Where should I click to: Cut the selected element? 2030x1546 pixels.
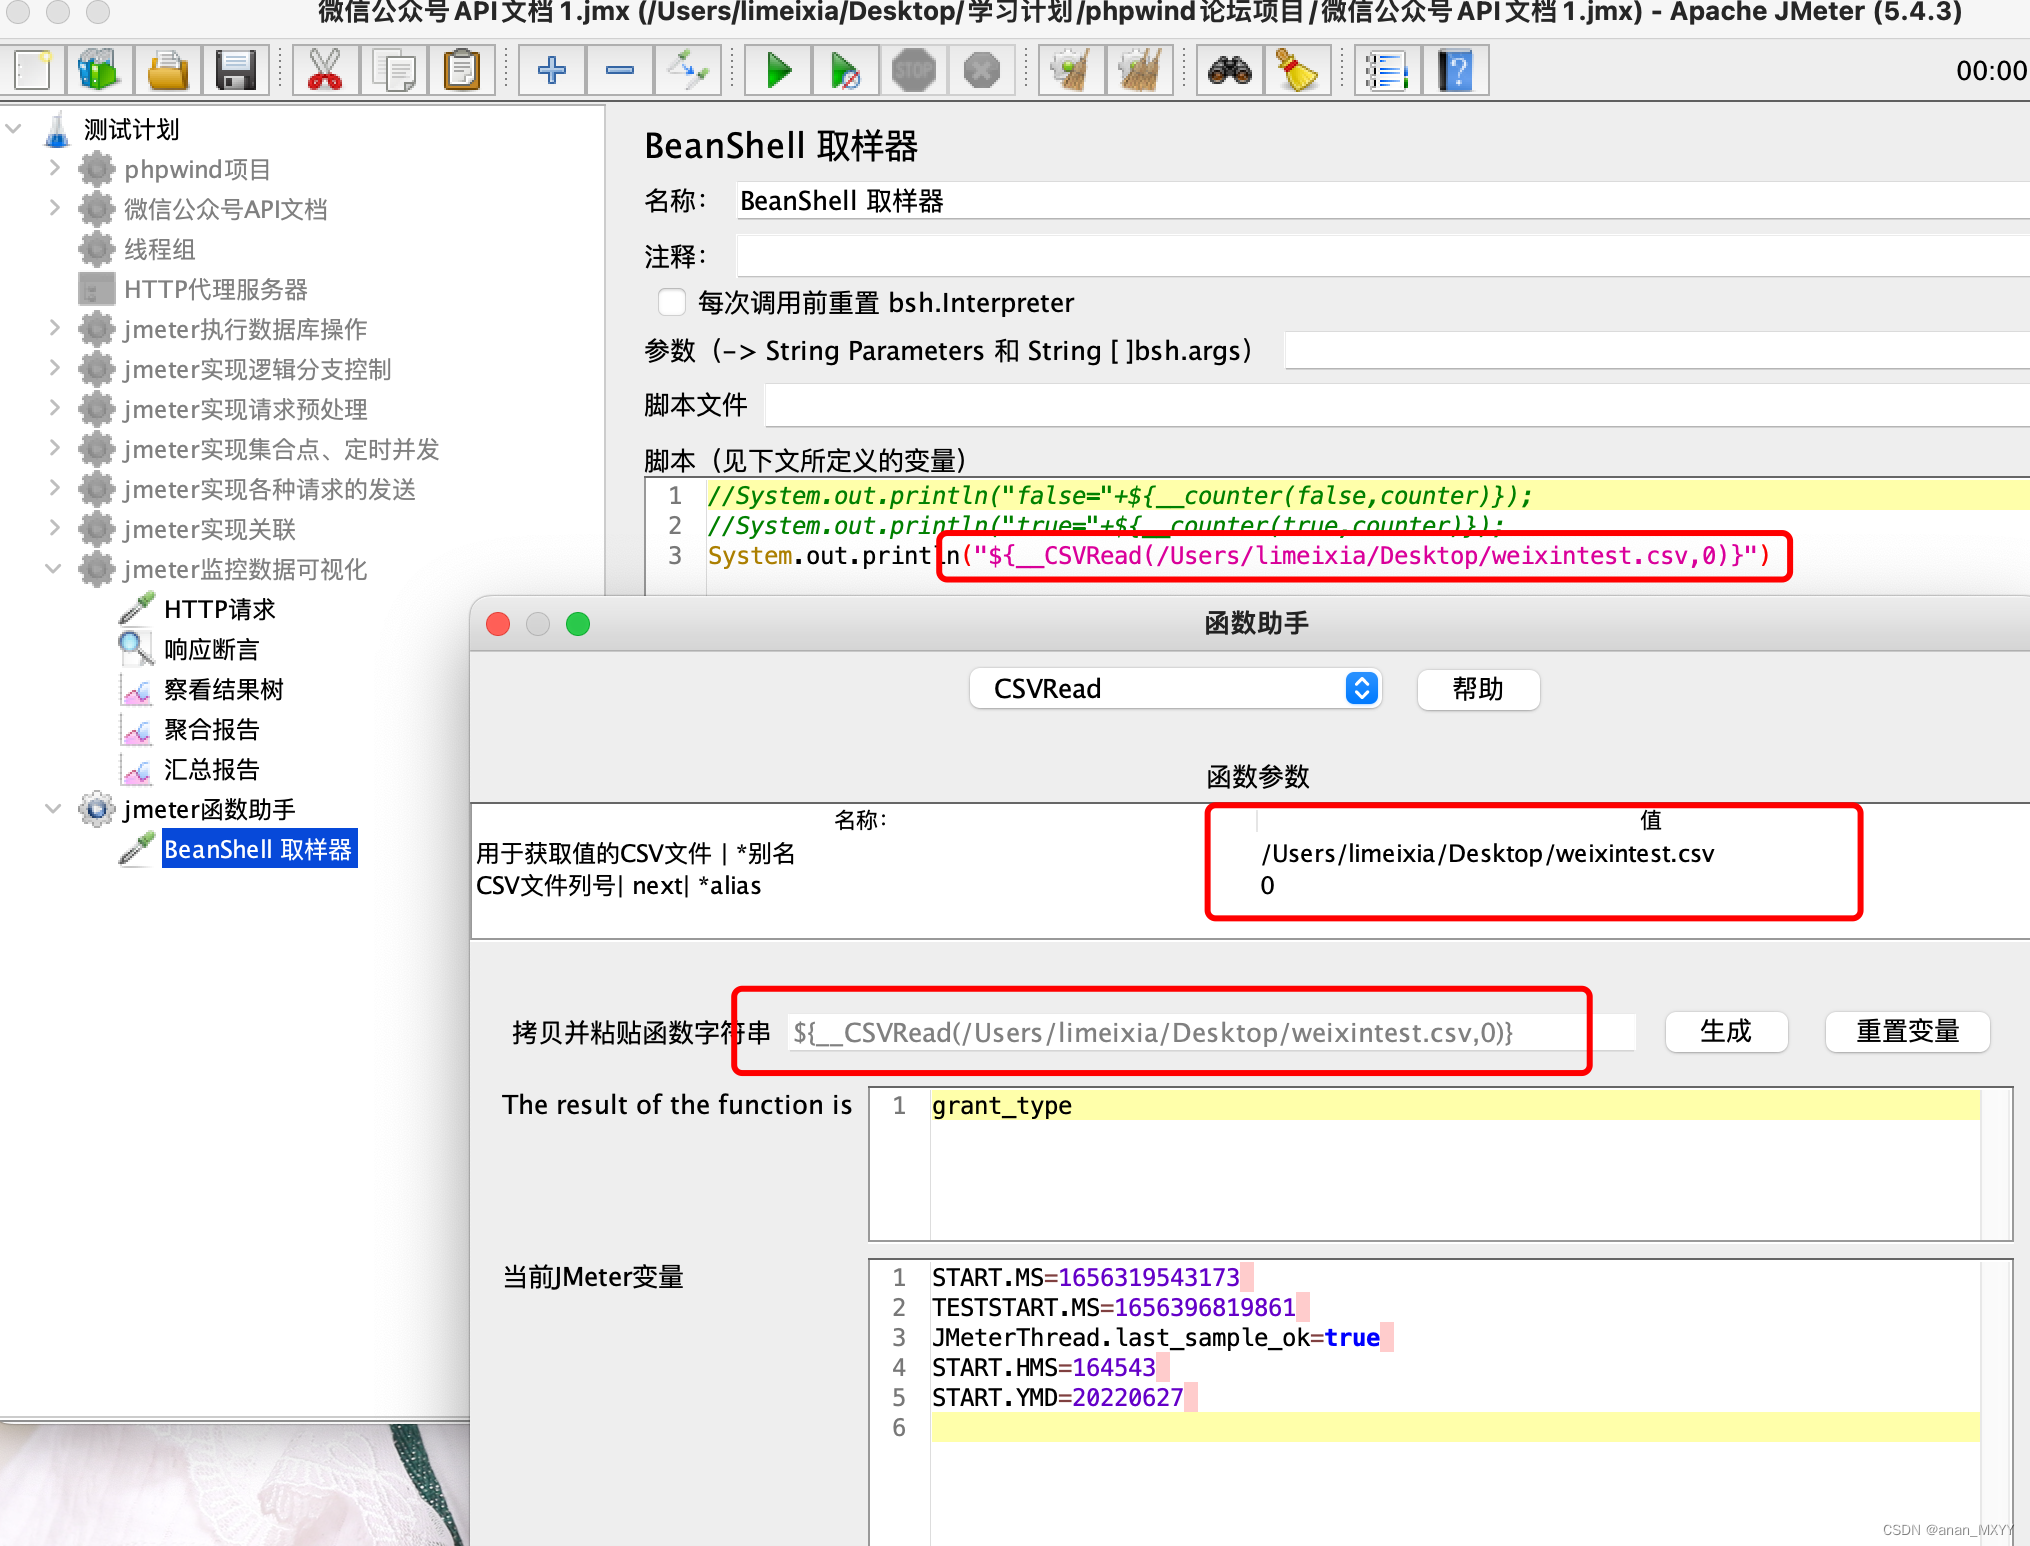[x=325, y=70]
